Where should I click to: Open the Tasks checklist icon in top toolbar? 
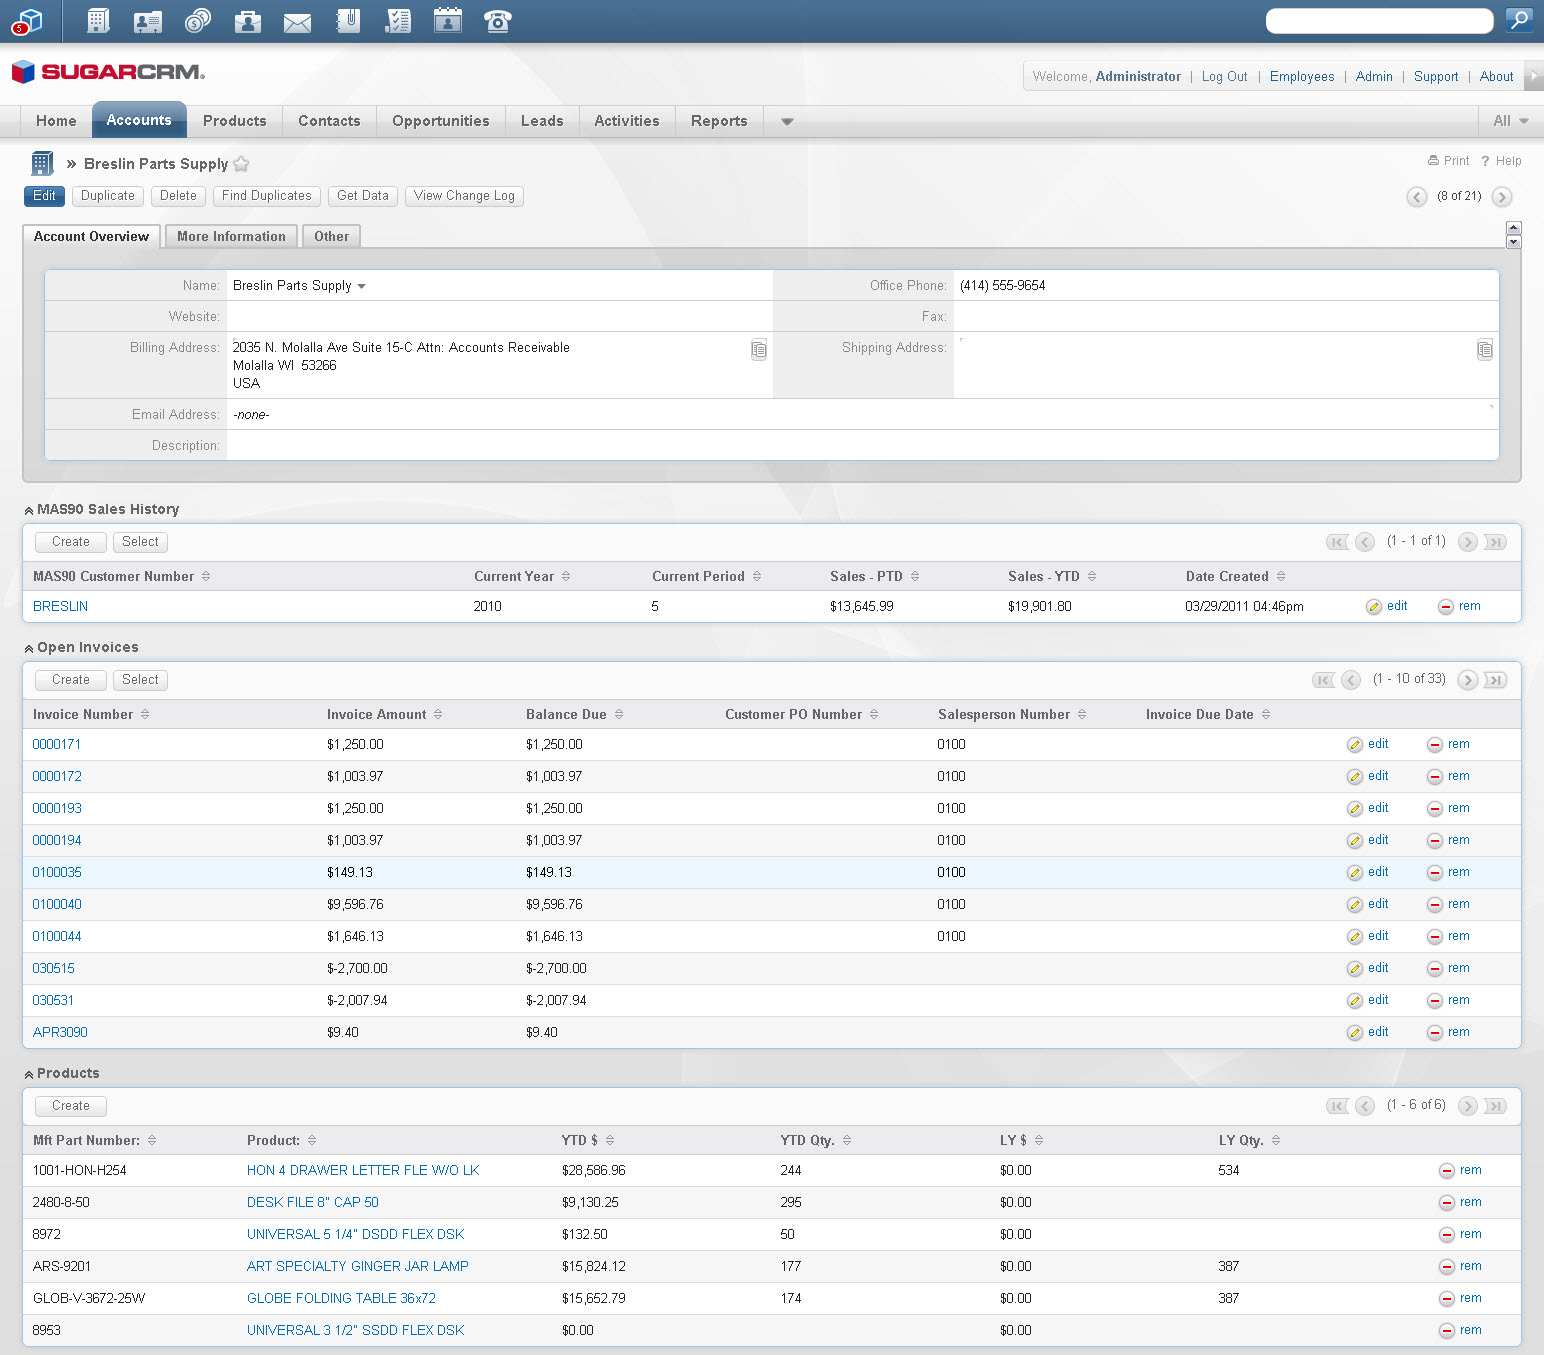click(398, 20)
